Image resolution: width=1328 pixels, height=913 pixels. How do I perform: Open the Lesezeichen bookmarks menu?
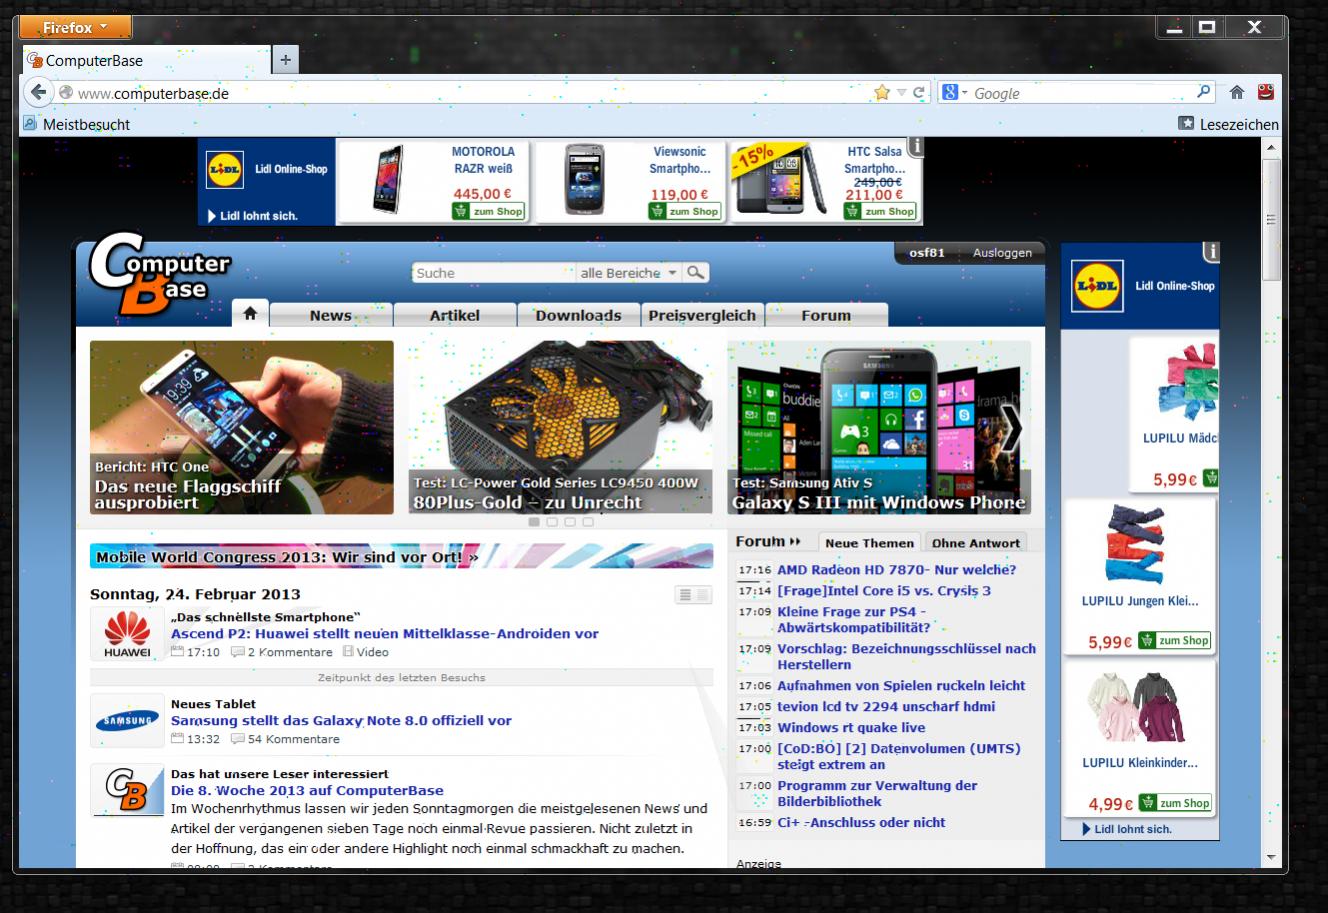coord(1228,124)
